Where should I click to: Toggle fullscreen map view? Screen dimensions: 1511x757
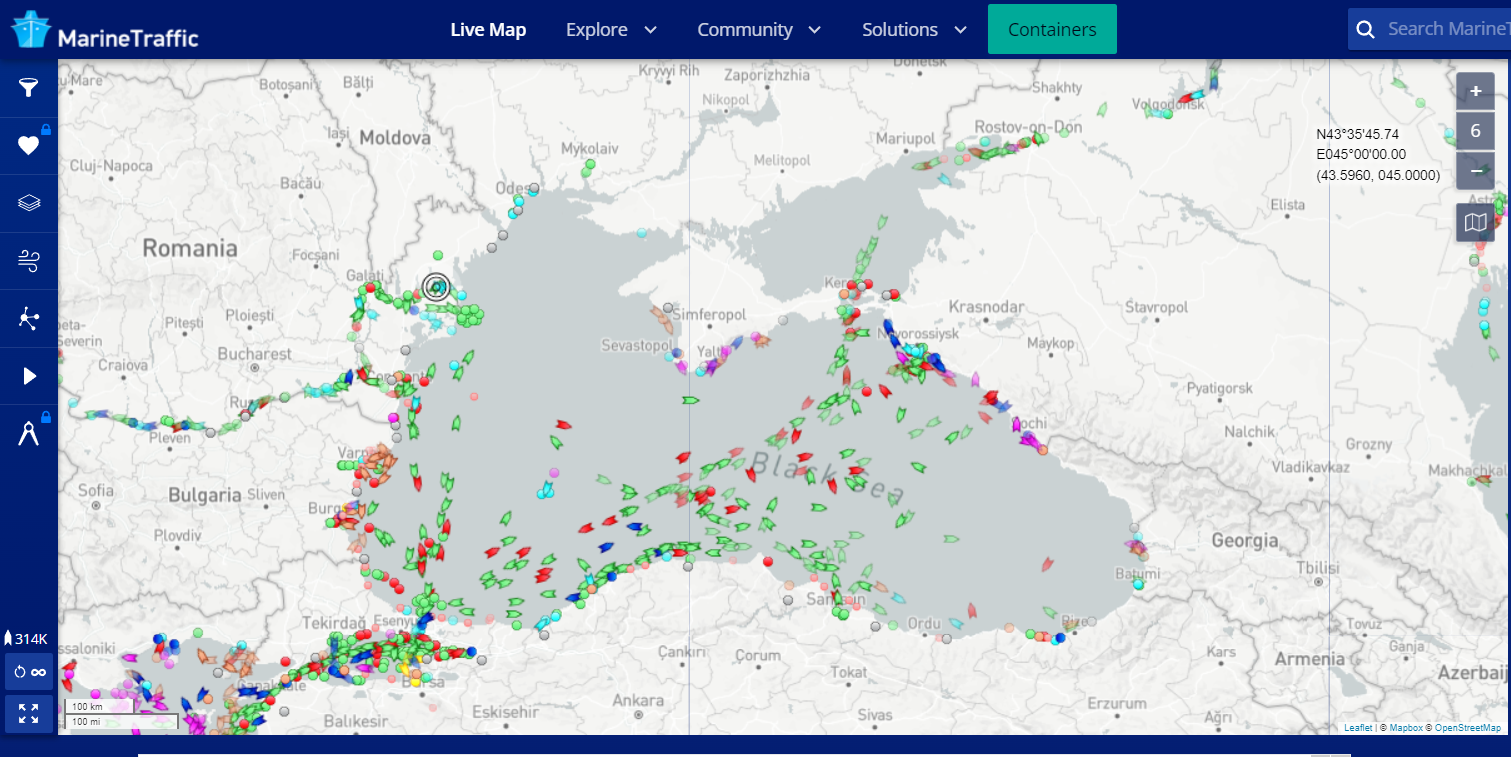28,713
